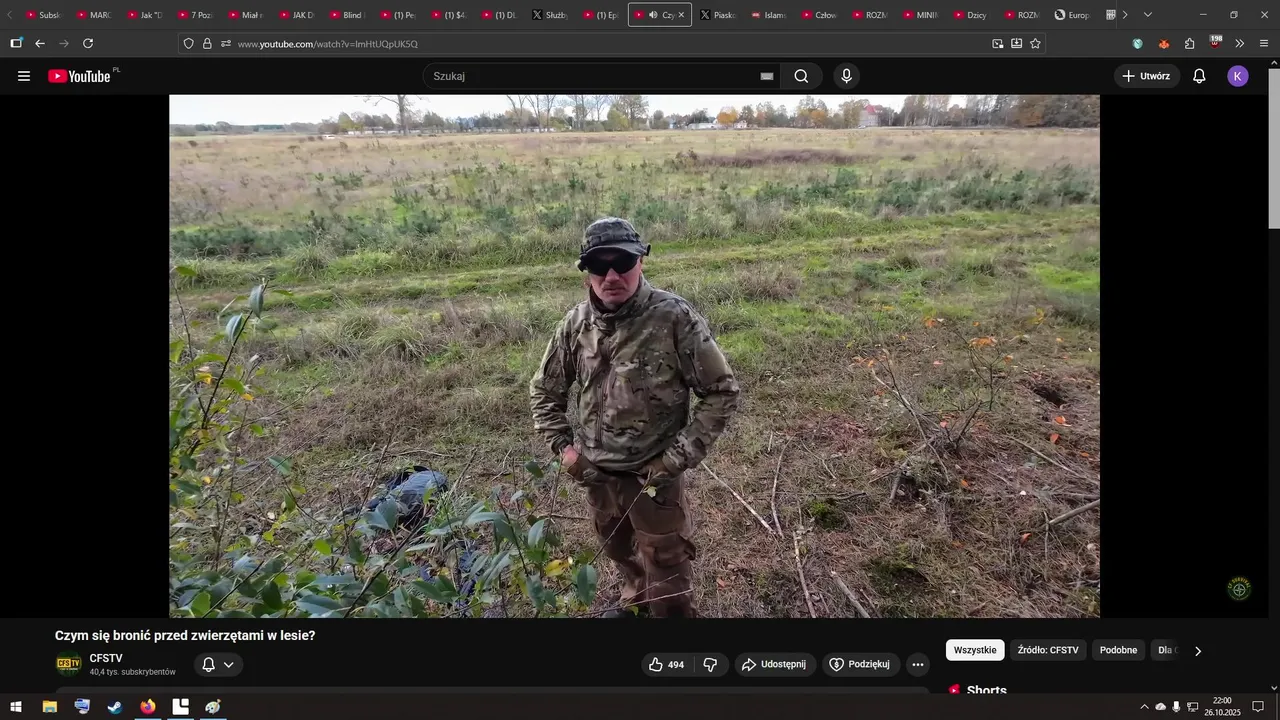Viewport: 1280px width, 720px height.
Task: Open the account avatar K menu
Action: click(1238, 76)
